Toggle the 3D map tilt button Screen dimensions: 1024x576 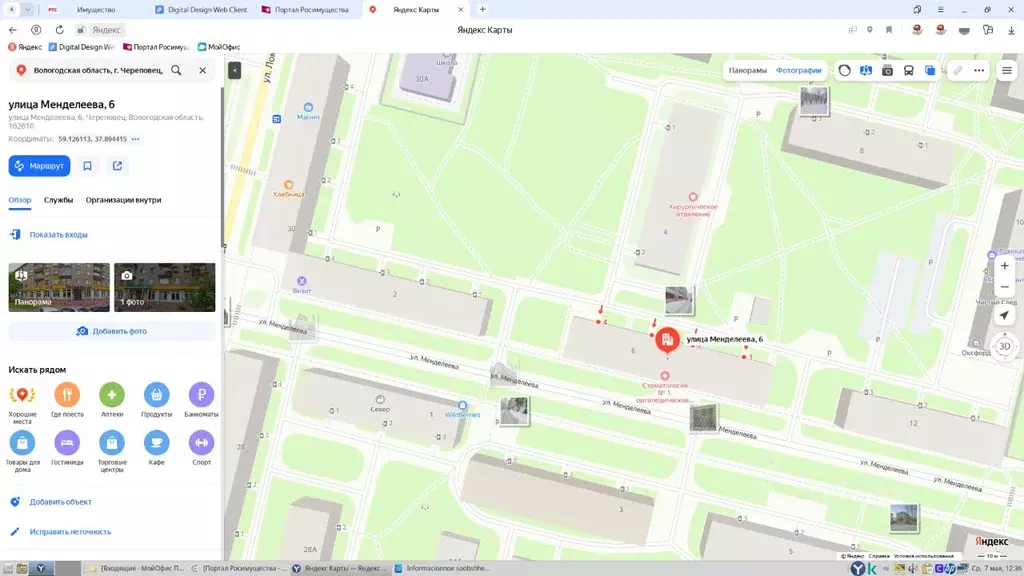pos(1004,346)
